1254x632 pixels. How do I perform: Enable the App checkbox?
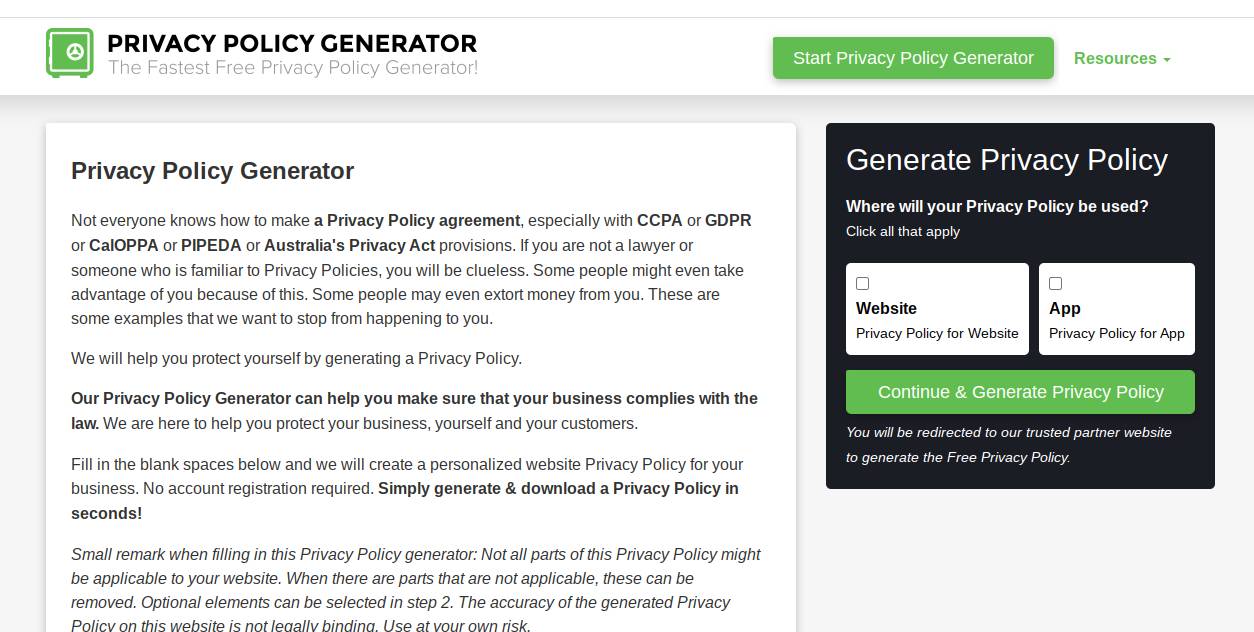(x=1055, y=284)
